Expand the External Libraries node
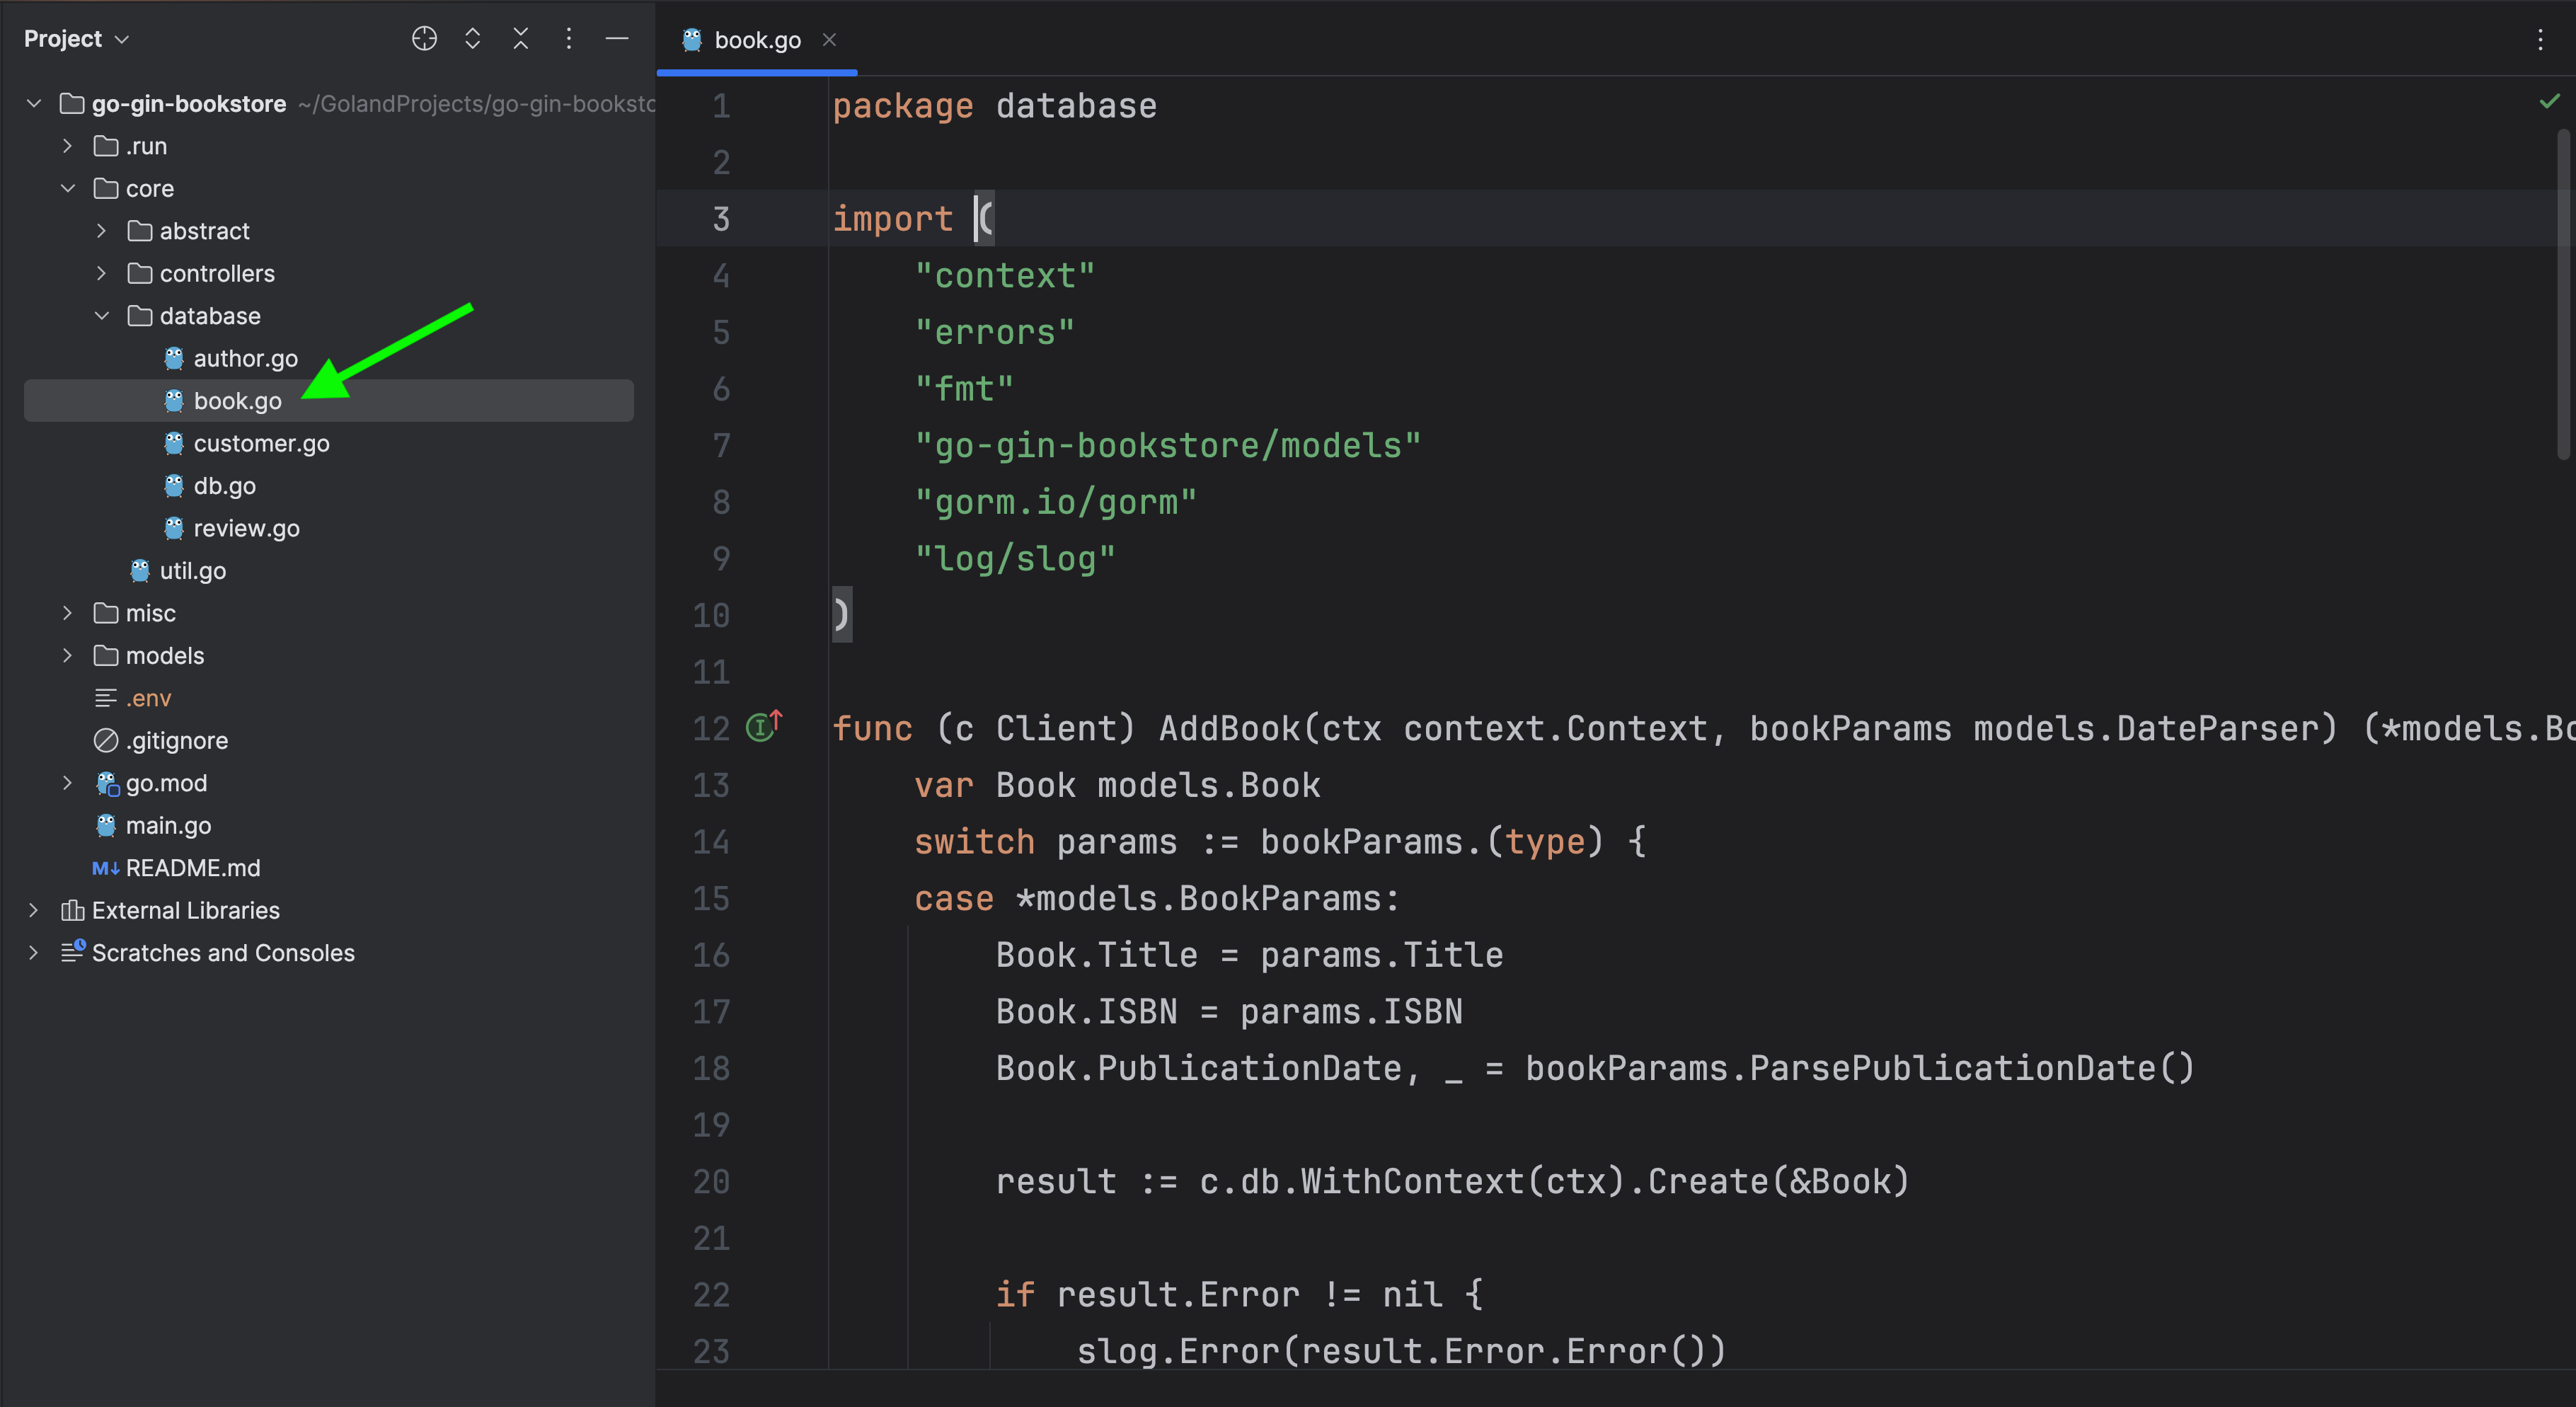This screenshot has width=2576, height=1407. tap(34, 910)
